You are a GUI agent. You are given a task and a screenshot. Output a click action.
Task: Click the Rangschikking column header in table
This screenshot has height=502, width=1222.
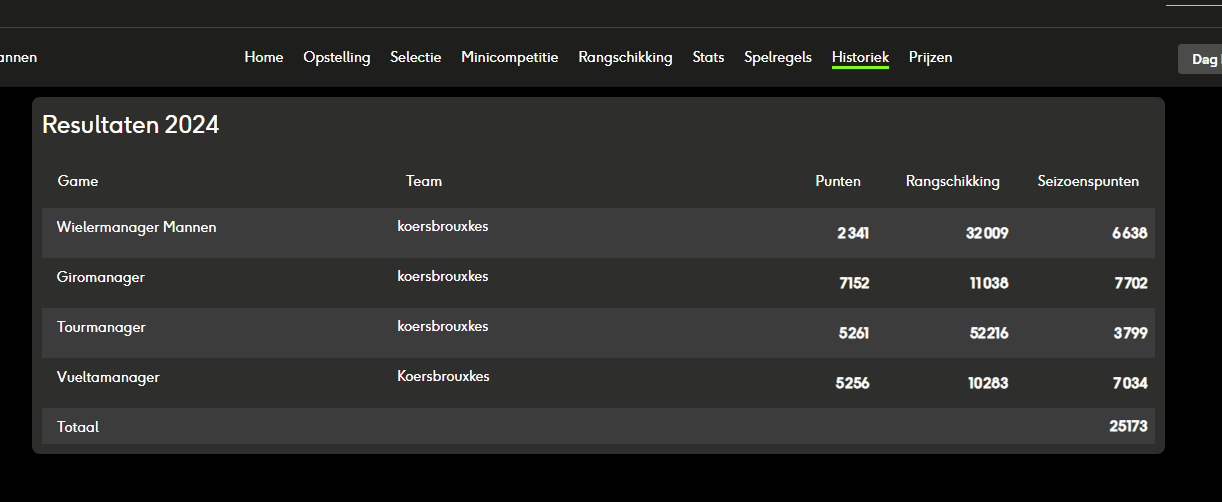pos(953,181)
